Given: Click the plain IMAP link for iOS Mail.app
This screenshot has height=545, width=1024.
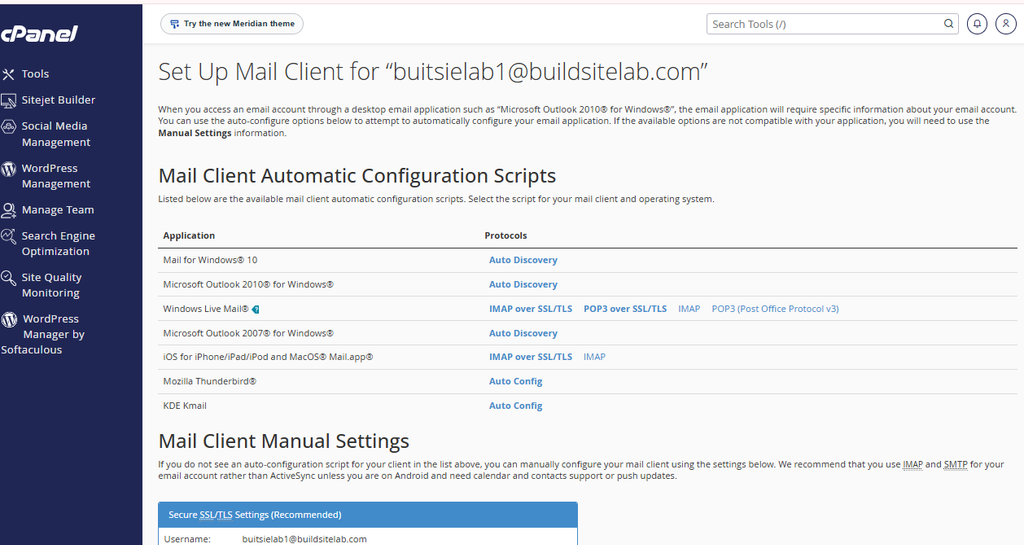Looking at the screenshot, I should pos(594,357).
